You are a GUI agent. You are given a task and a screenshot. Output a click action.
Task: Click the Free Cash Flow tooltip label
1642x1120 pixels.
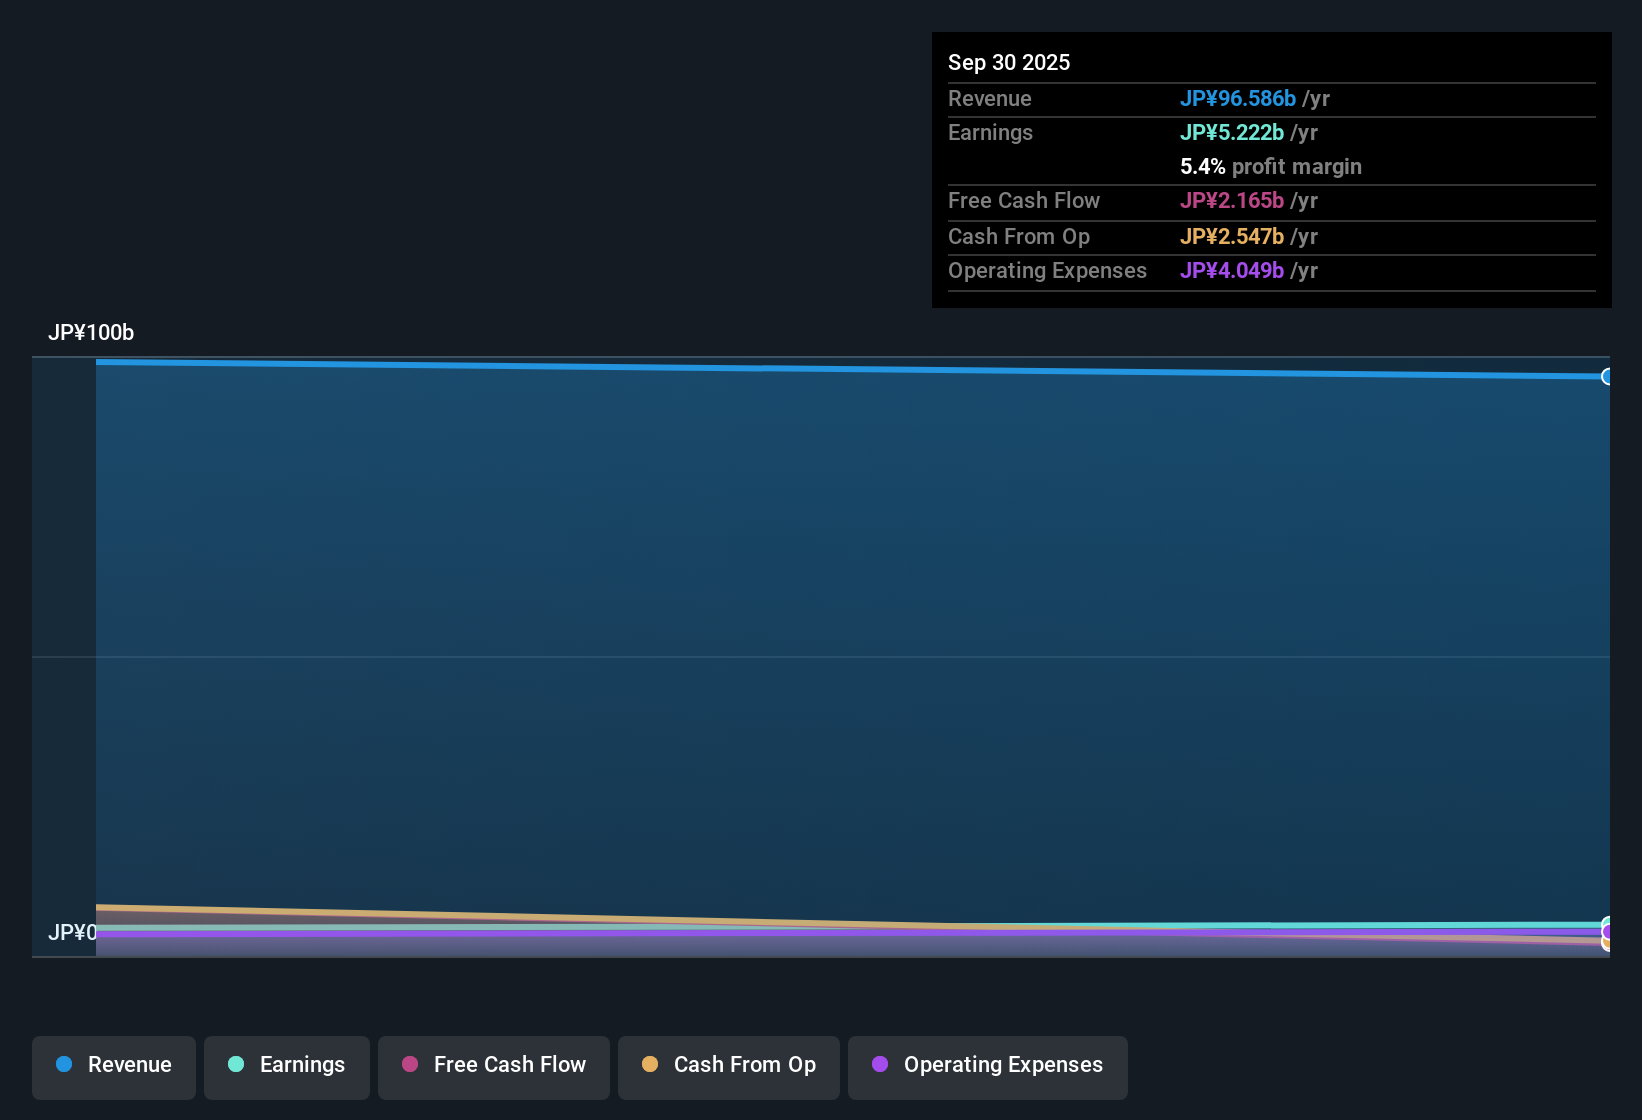(x=1024, y=201)
